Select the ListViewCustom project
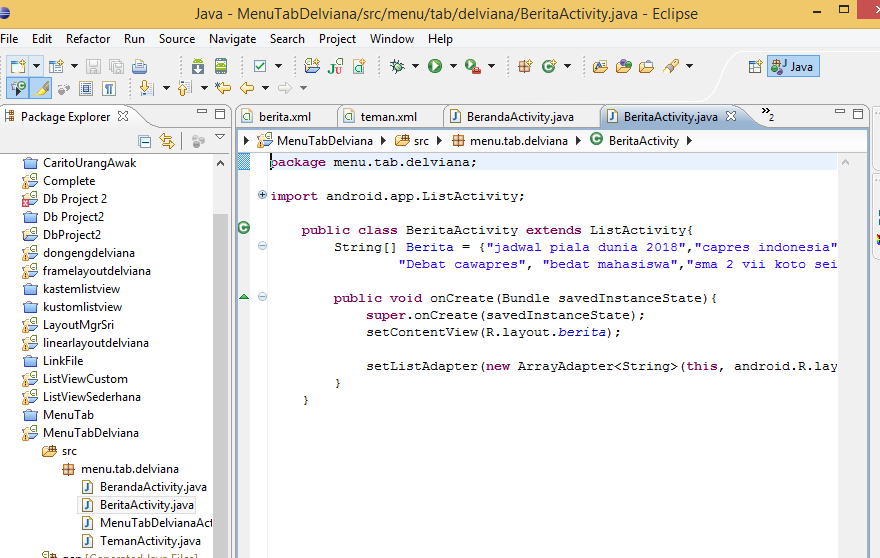880x558 pixels. click(x=85, y=379)
